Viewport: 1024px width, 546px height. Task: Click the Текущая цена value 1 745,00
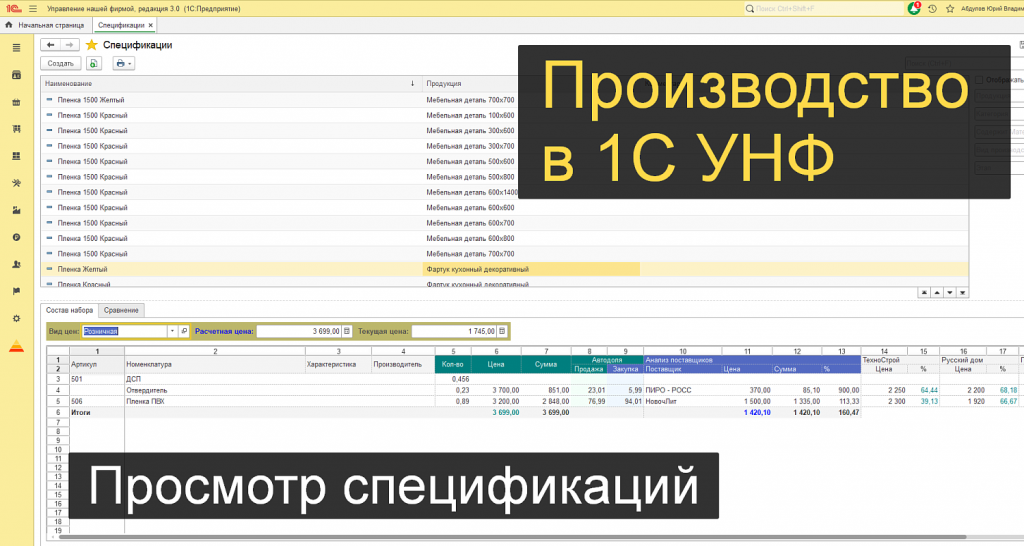click(454, 331)
